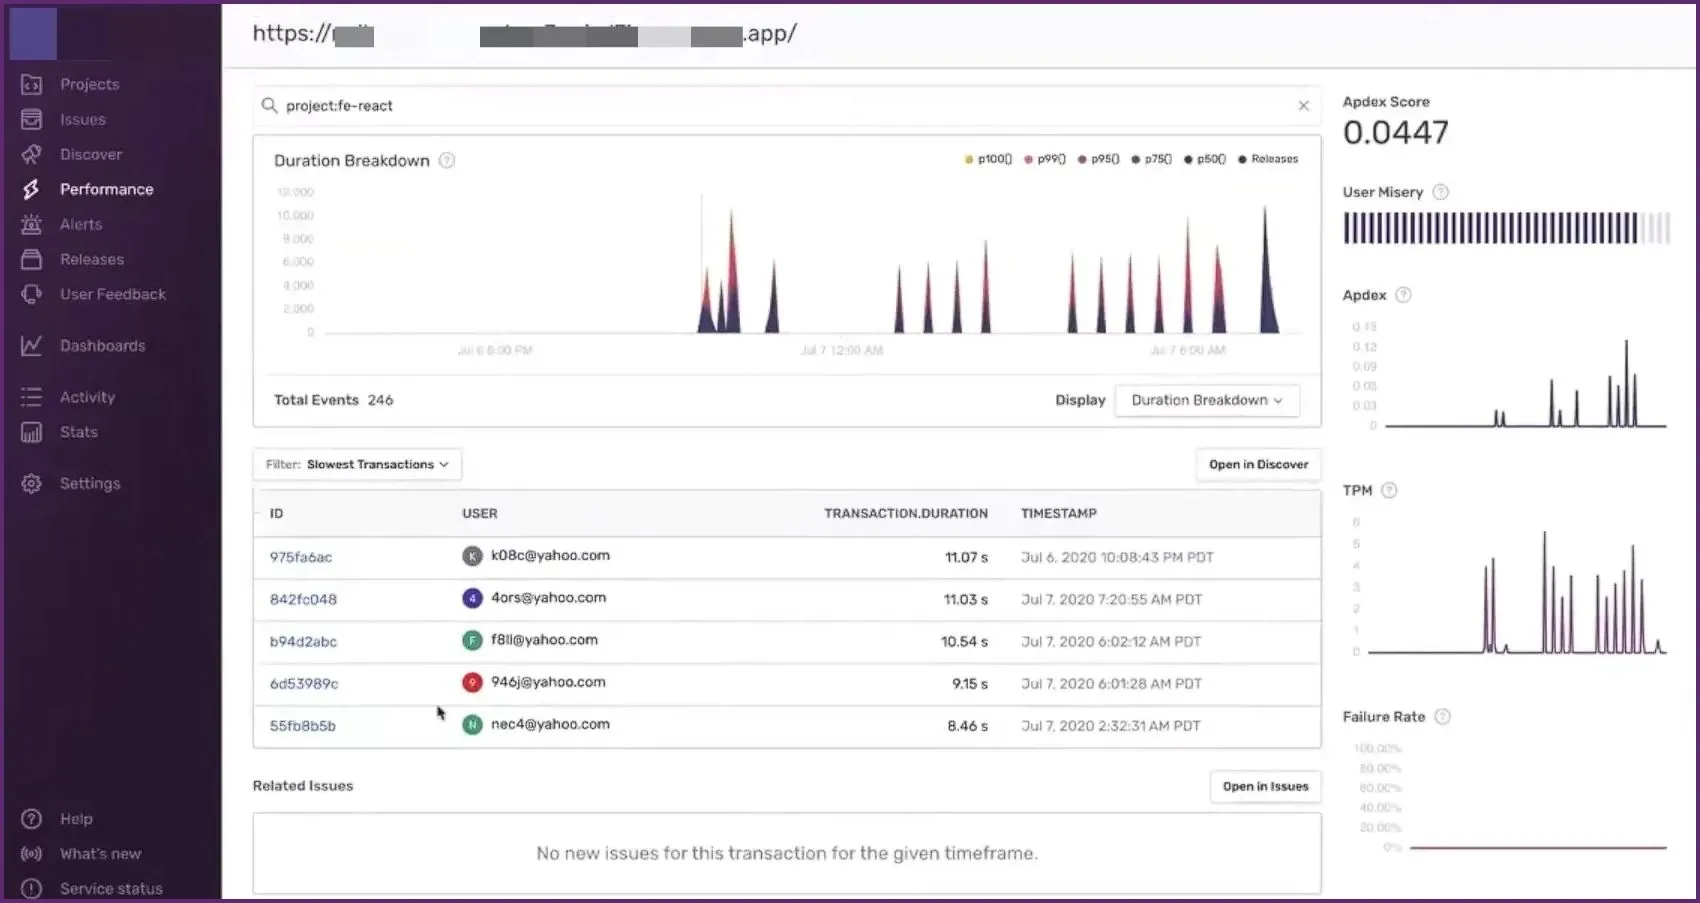1700x903 pixels.
Task: Click the Failure Rate info icon
Action: 1442,717
